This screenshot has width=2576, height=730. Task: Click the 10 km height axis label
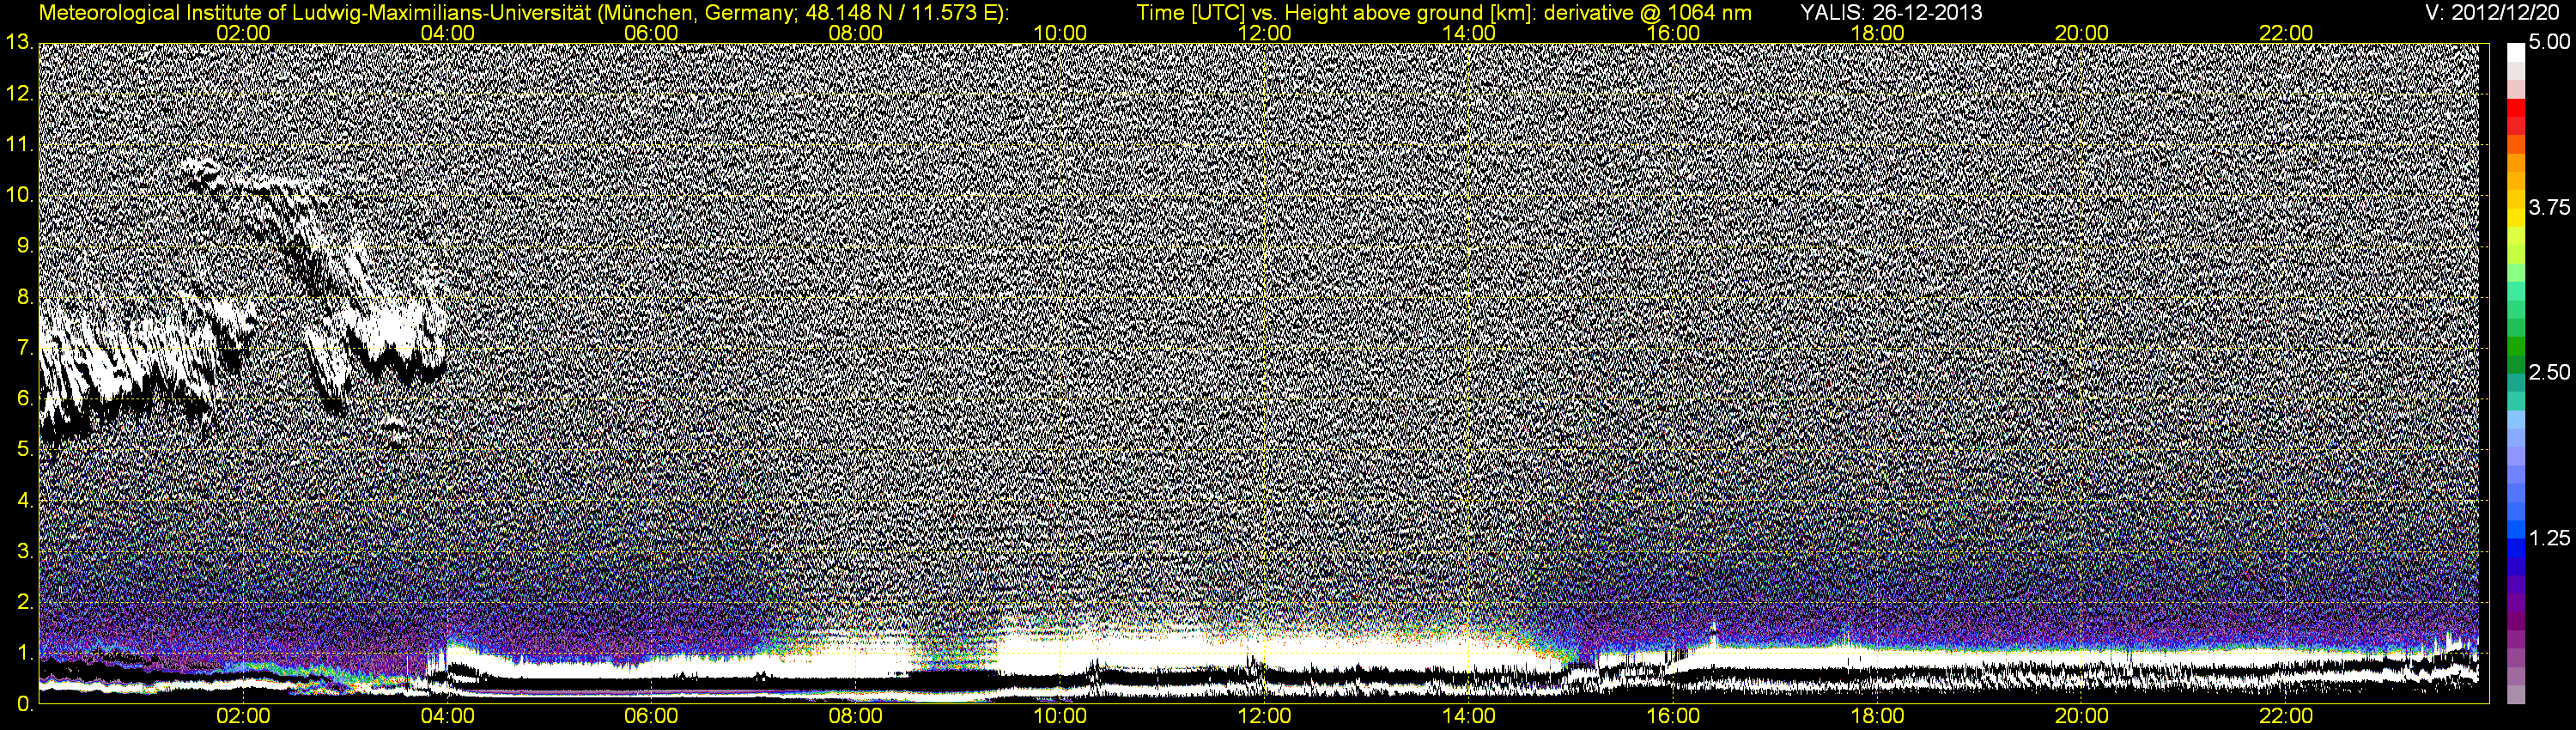(18, 195)
